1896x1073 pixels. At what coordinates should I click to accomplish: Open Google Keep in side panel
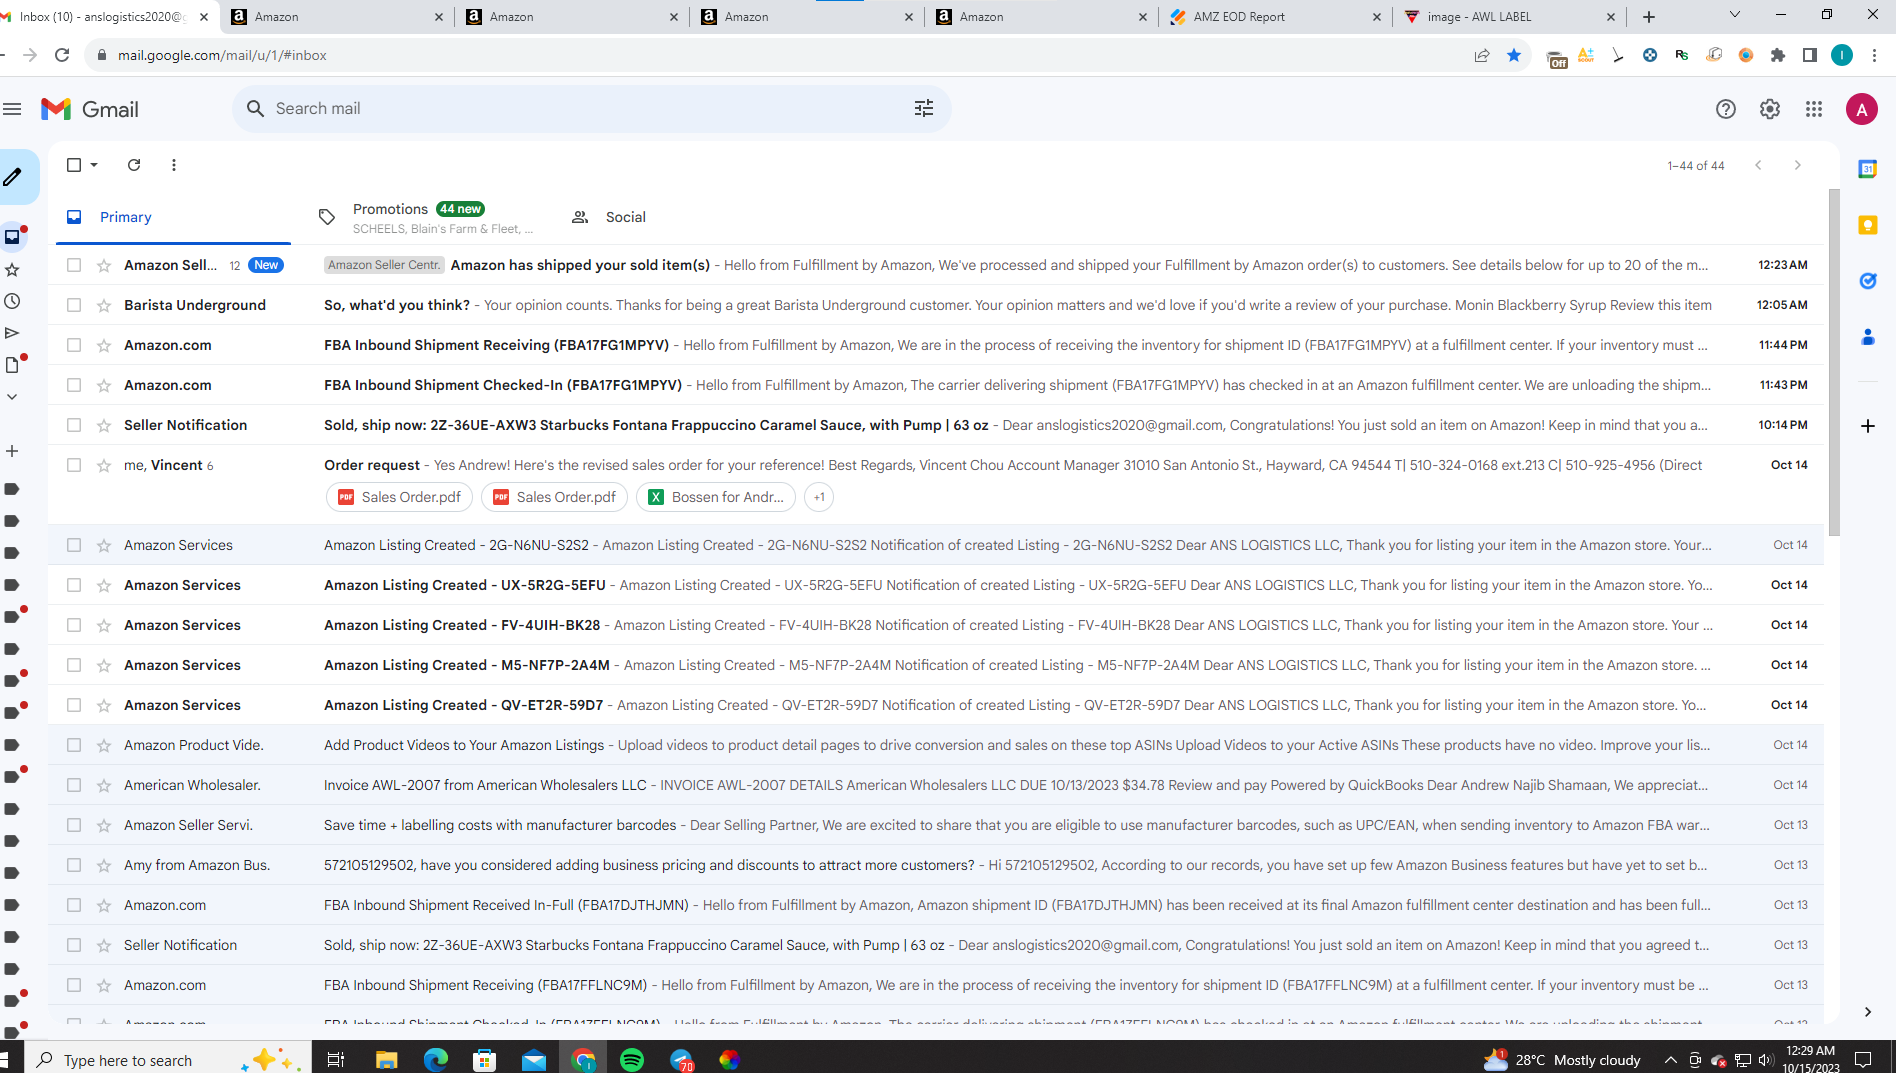tap(1867, 225)
